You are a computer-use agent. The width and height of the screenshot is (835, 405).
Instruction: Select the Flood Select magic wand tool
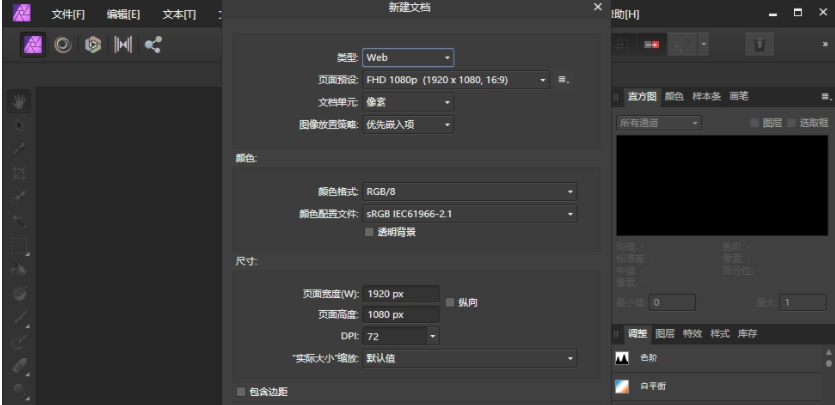(x=20, y=221)
